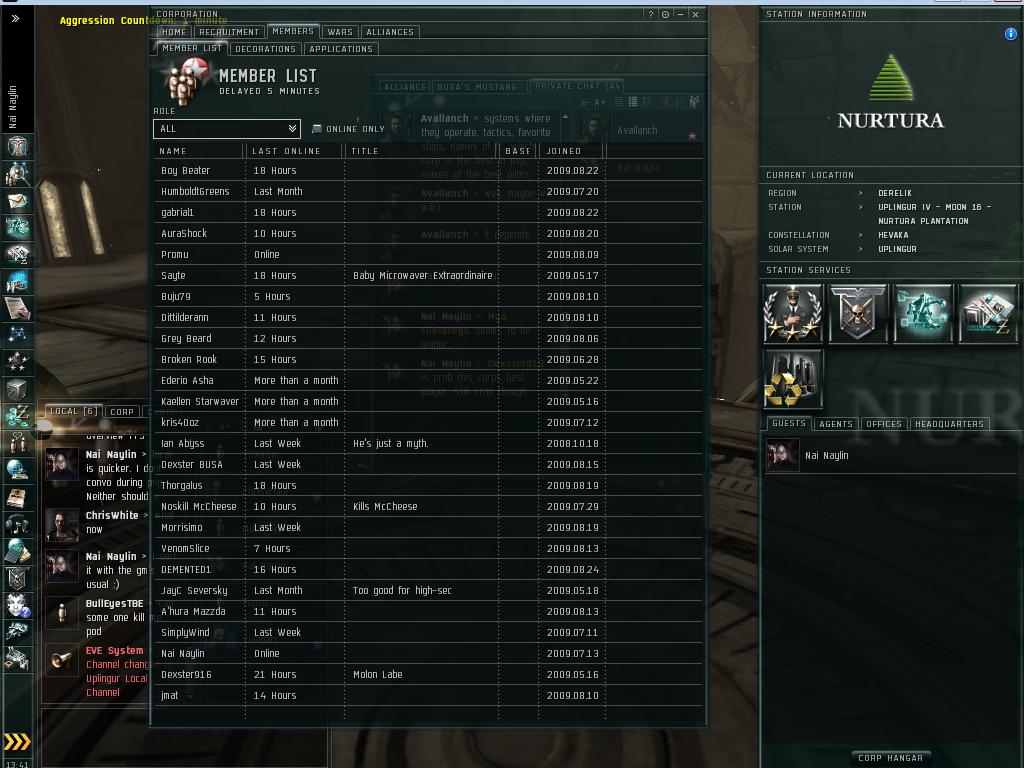Screen dimensions: 1024x768
Task: Open the Decorations sub-tab
Action: click(x=265, y=49)
